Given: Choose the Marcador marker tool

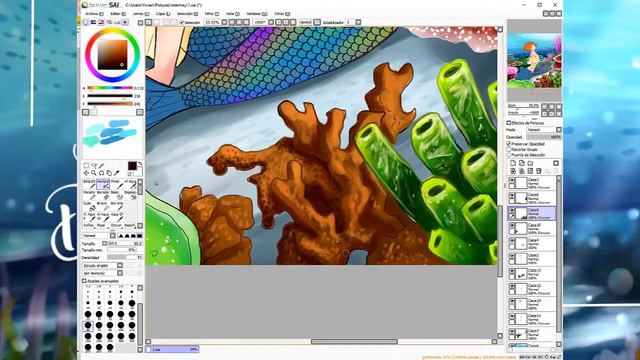Looking at the screenshot, I should coord(89,195).
